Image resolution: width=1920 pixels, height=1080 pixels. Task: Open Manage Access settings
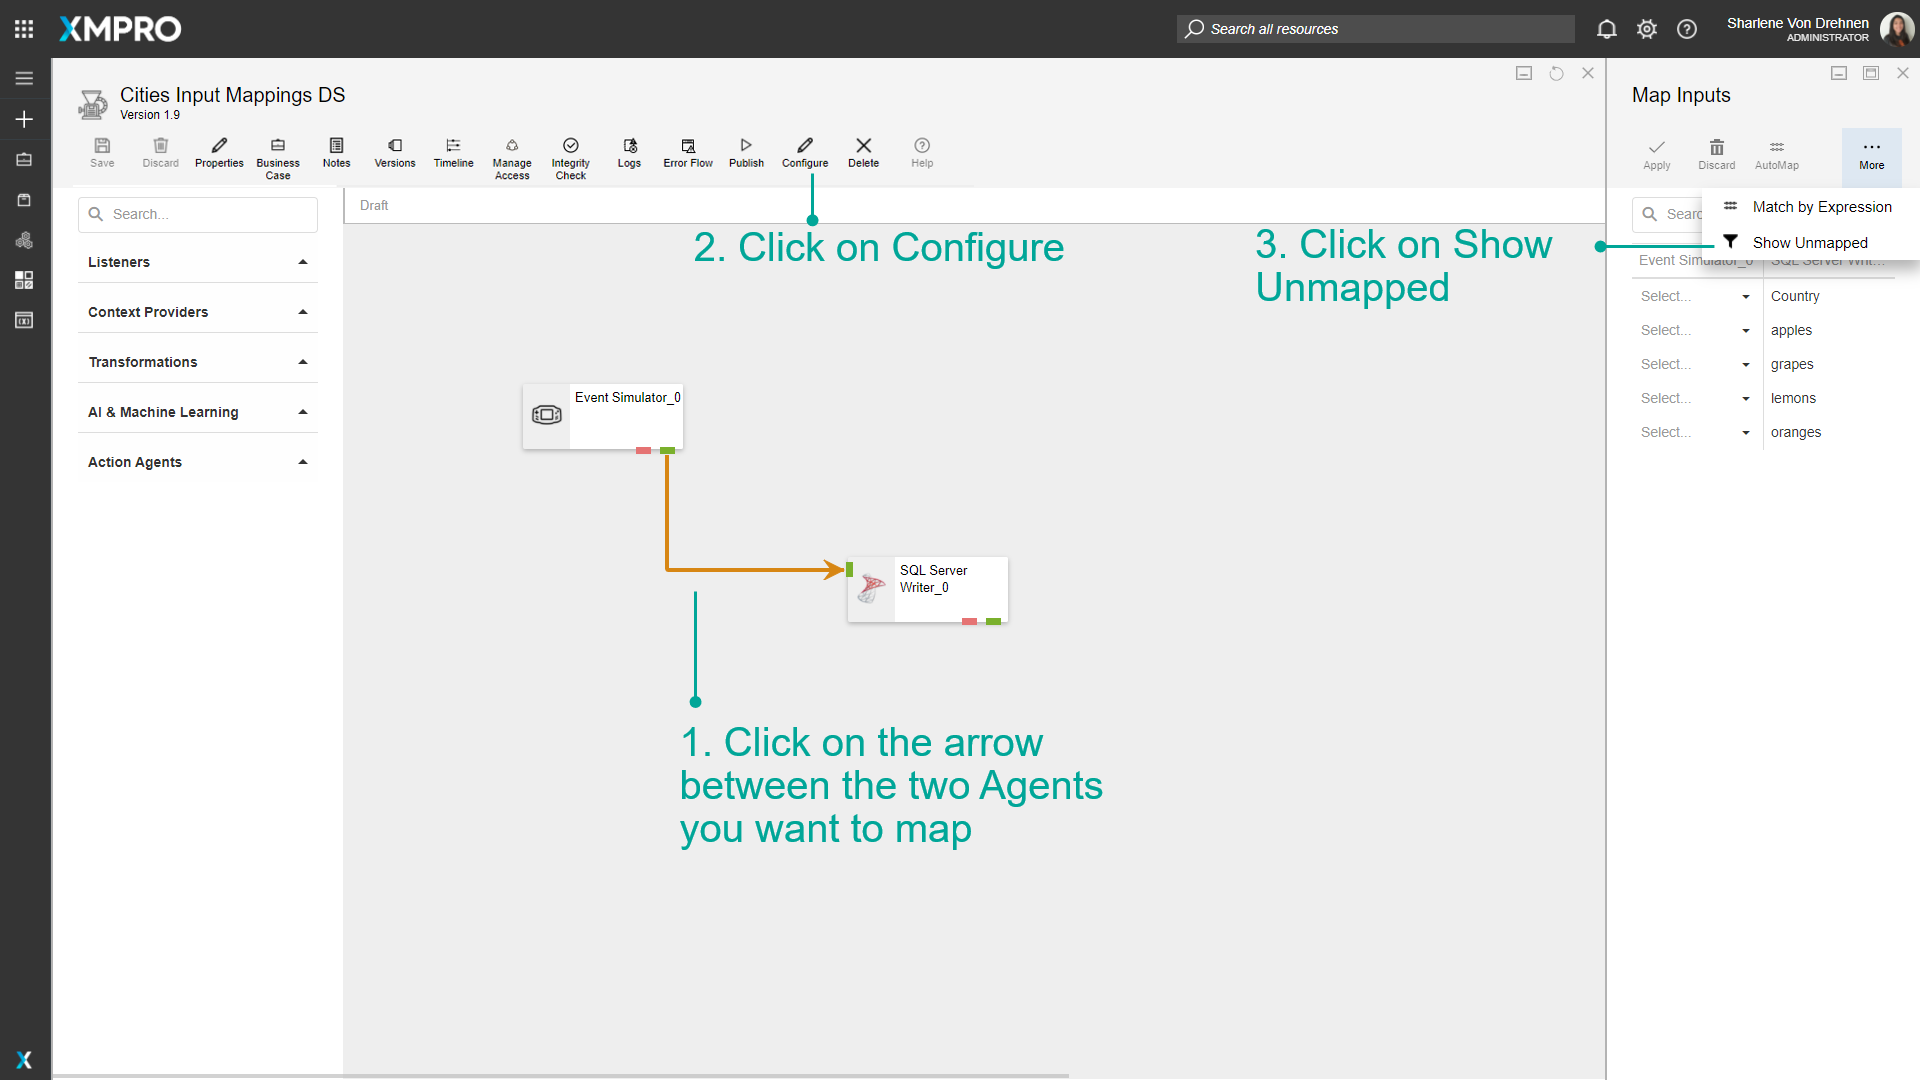(511, 153)
